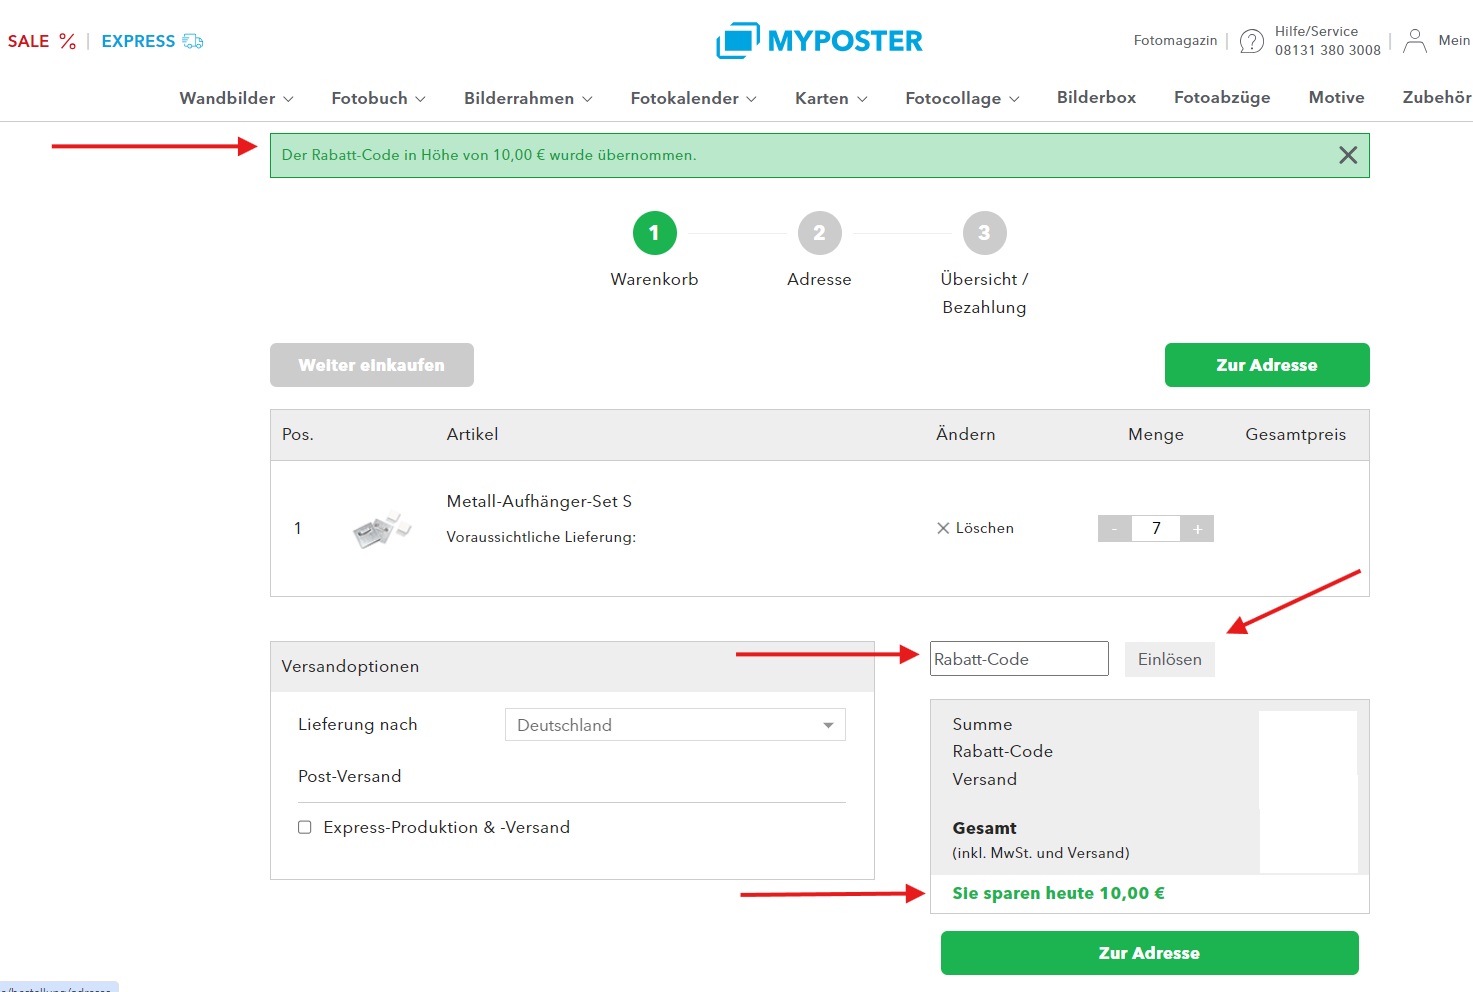
Task: Open the Bilderbox menu item
Action: (1096, 97)
